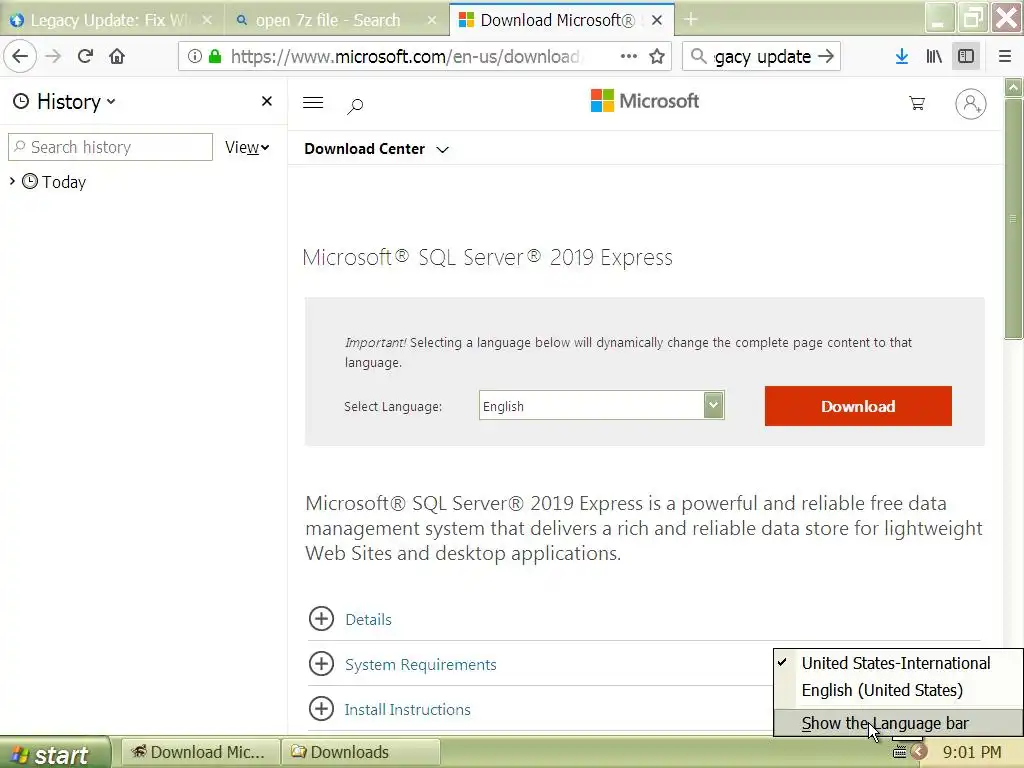Open page actions three-dot menu

tap(629, 56)
